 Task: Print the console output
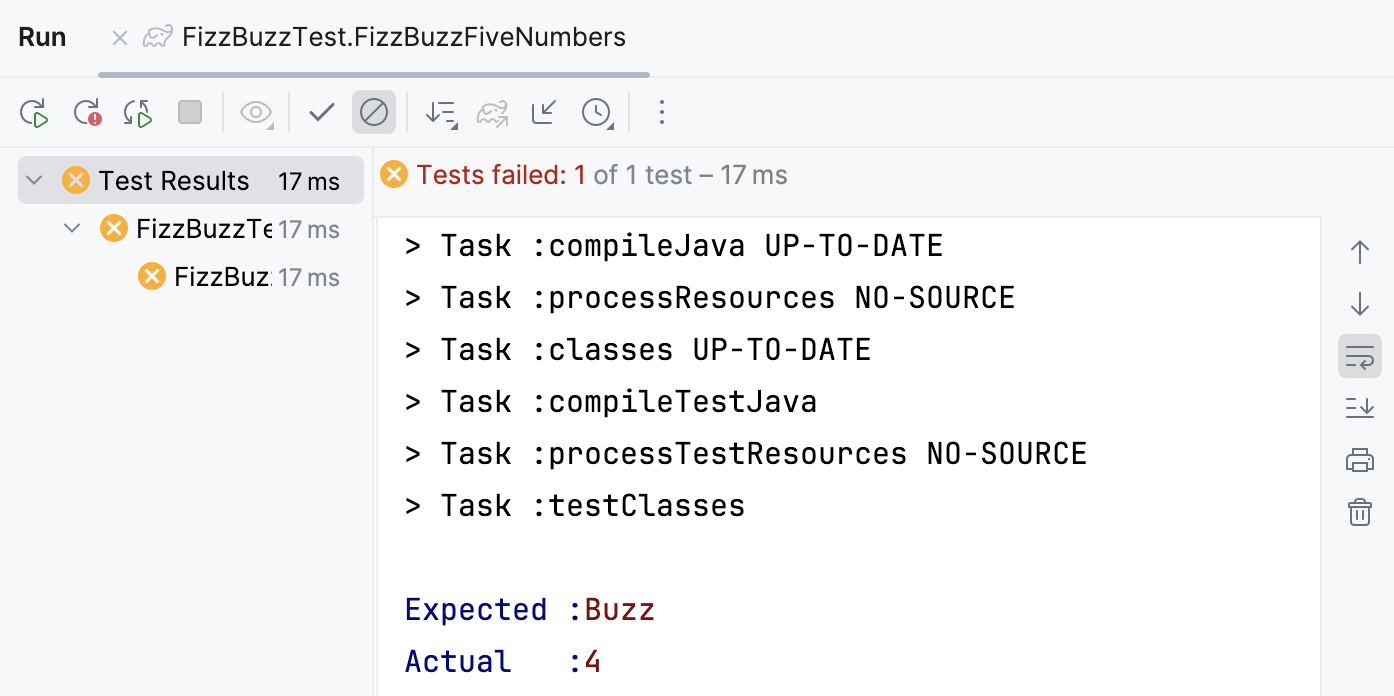click(x=1359, y=459)
